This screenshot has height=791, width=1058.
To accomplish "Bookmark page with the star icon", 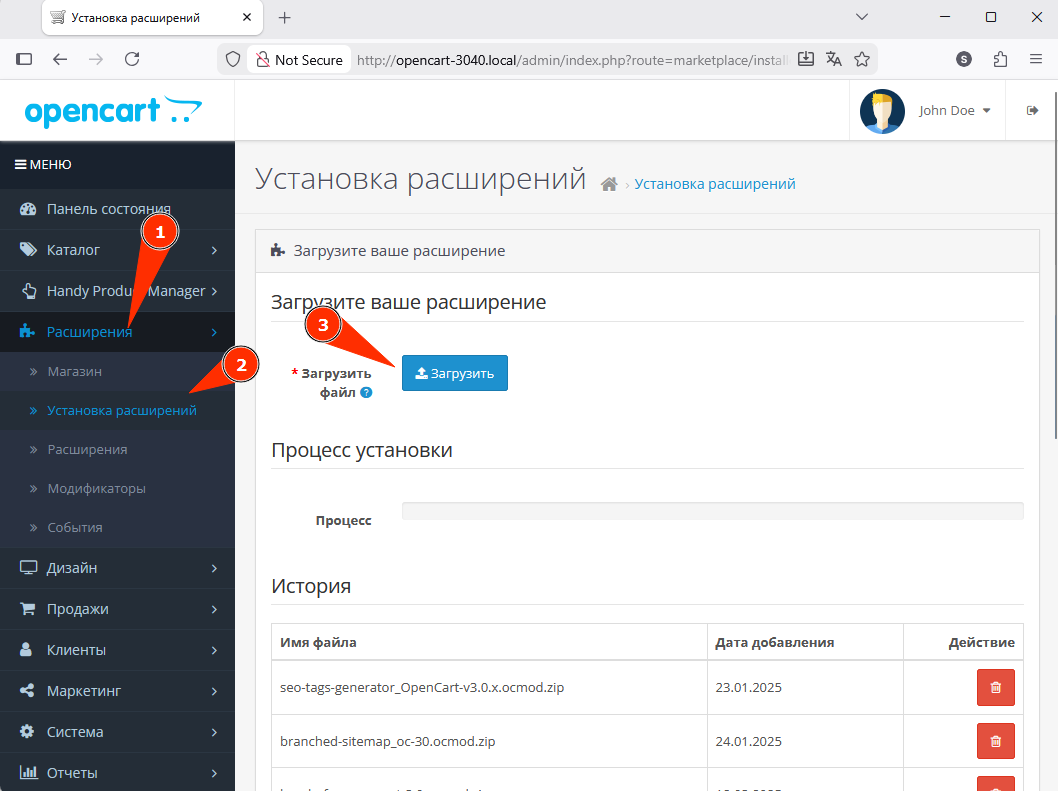I will coord(862,59).
